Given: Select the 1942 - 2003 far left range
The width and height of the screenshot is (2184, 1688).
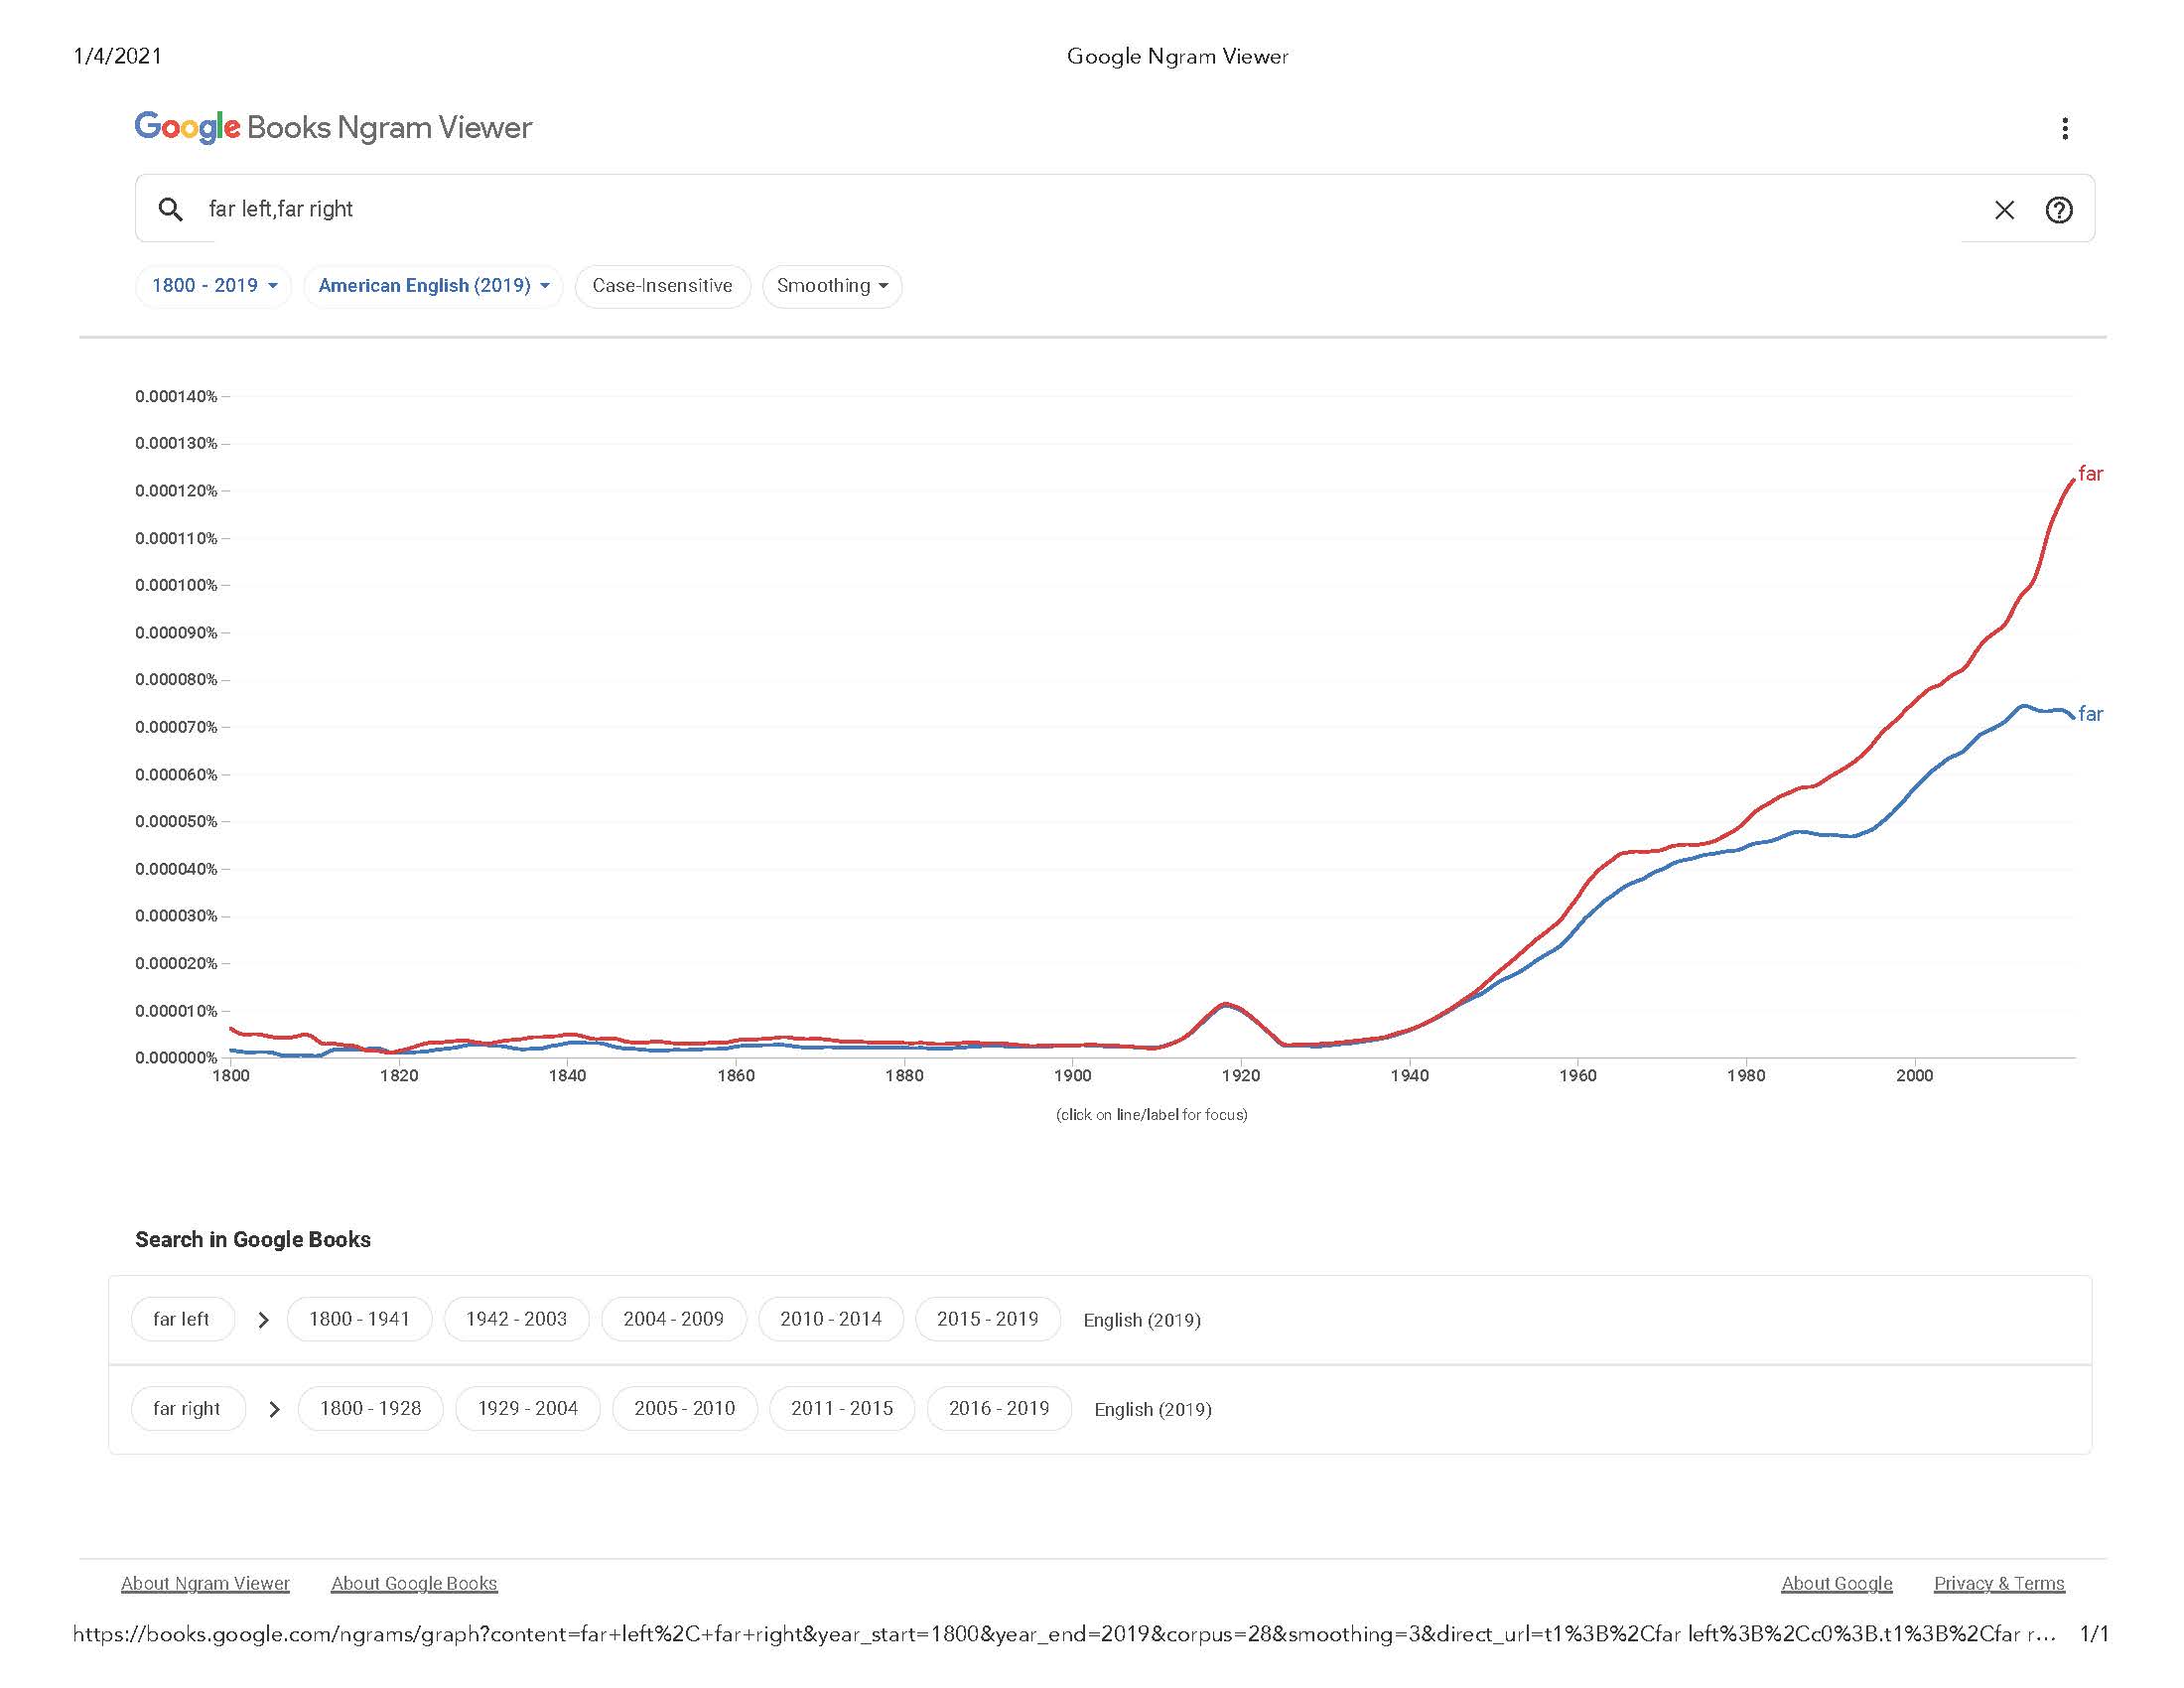Looking at the screenshot, I should [516, 1319].
